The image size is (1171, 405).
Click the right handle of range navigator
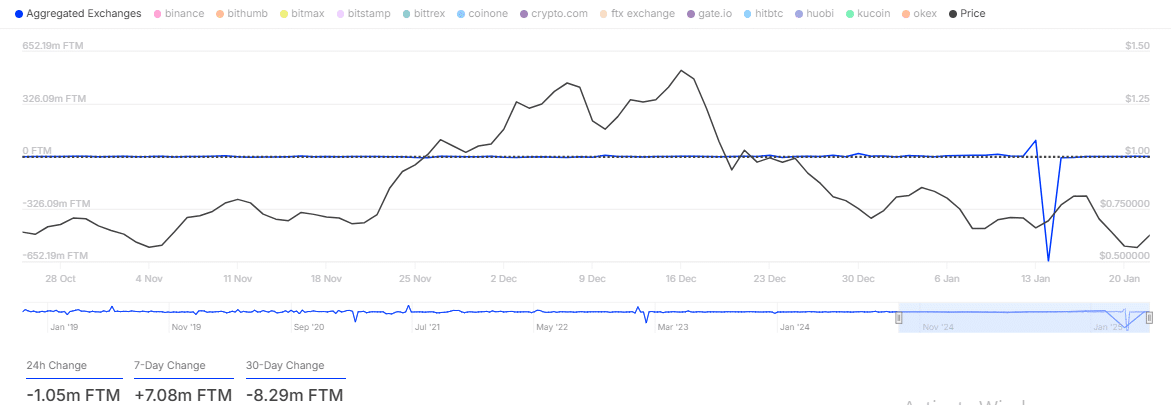pos(1149,317)
